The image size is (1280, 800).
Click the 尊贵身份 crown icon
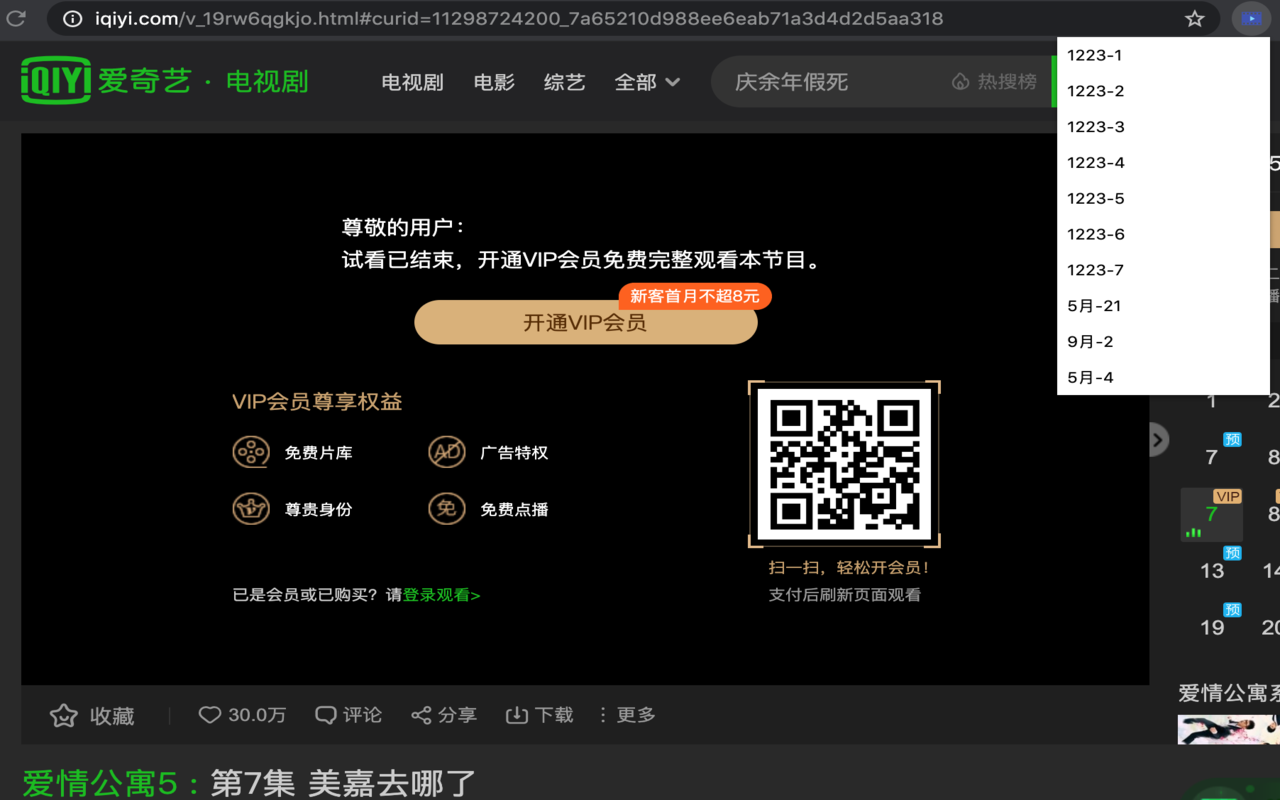(x=251, y=509)
